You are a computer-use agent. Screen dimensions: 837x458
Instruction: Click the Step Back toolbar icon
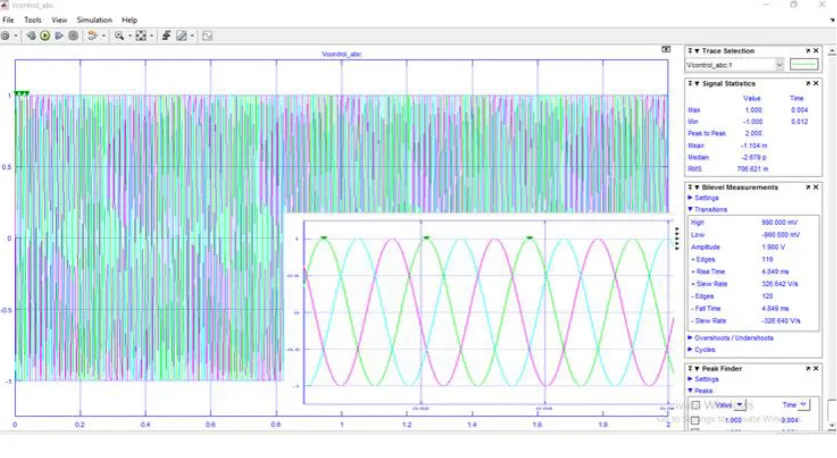click(31, 36)
